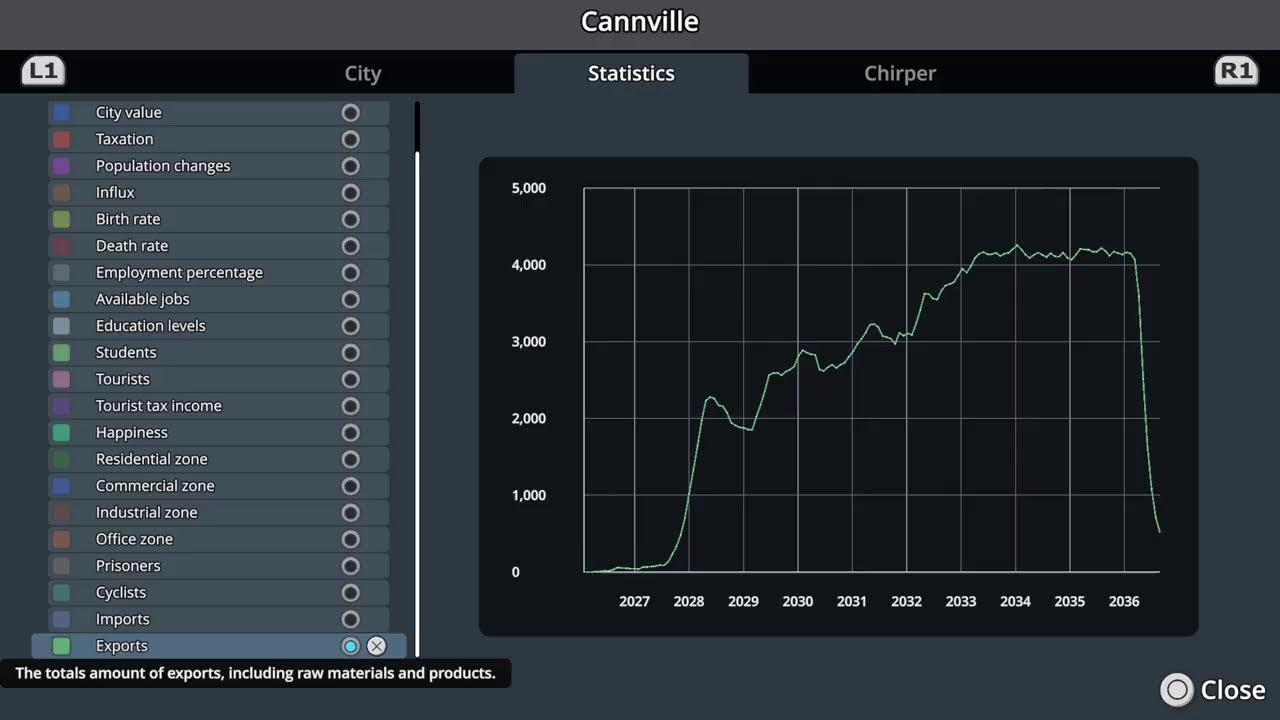Screen dimensions: 1280x720
Task: Select the Employment percentage radio button
Action: tap(350, 273)
